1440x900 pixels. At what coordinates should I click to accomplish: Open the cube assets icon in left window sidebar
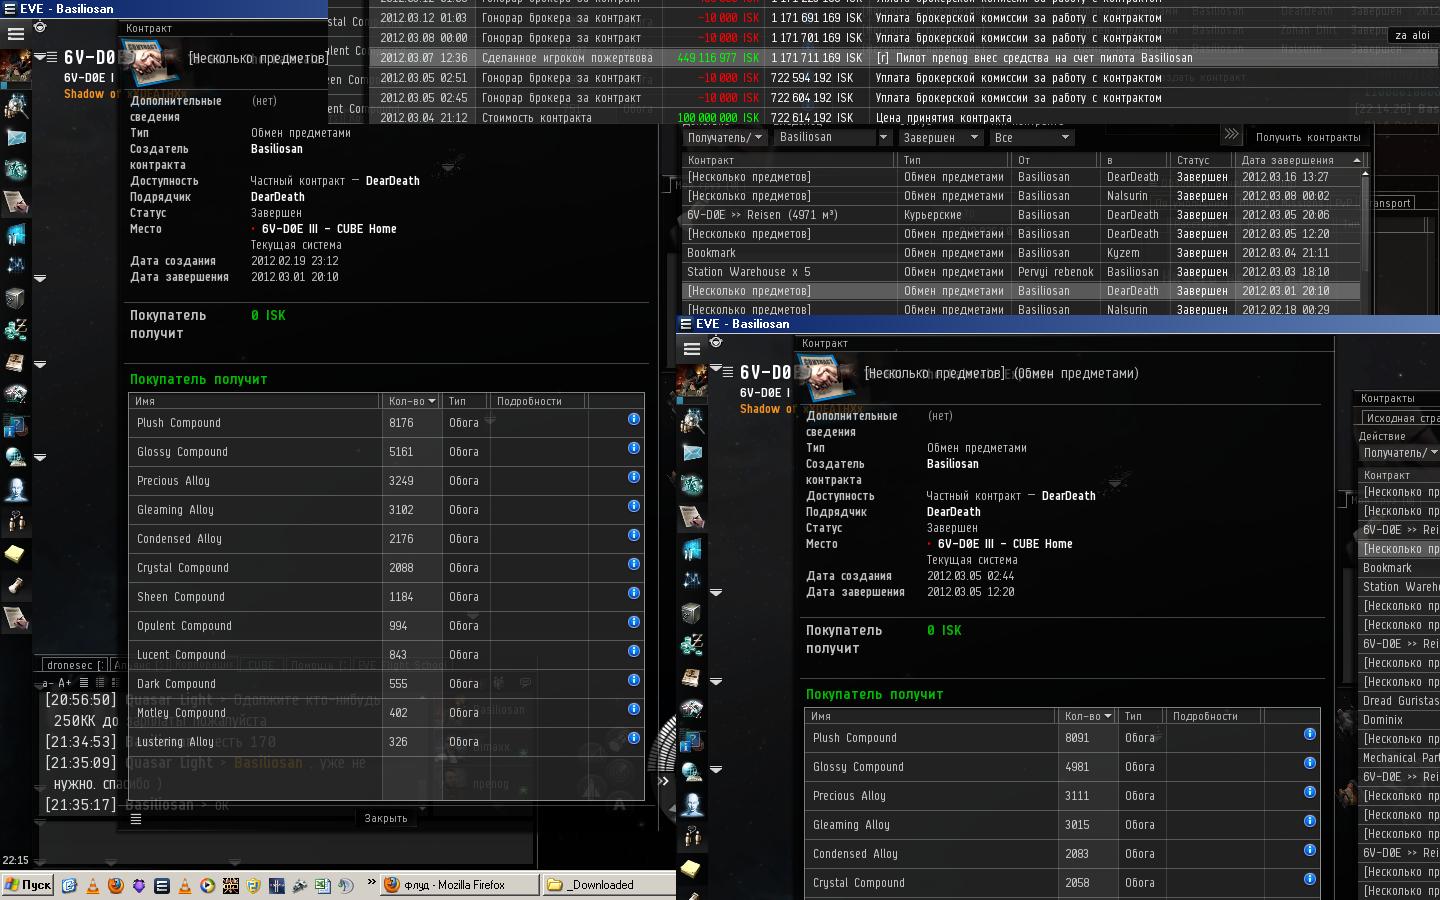click(x=16, y=298)
